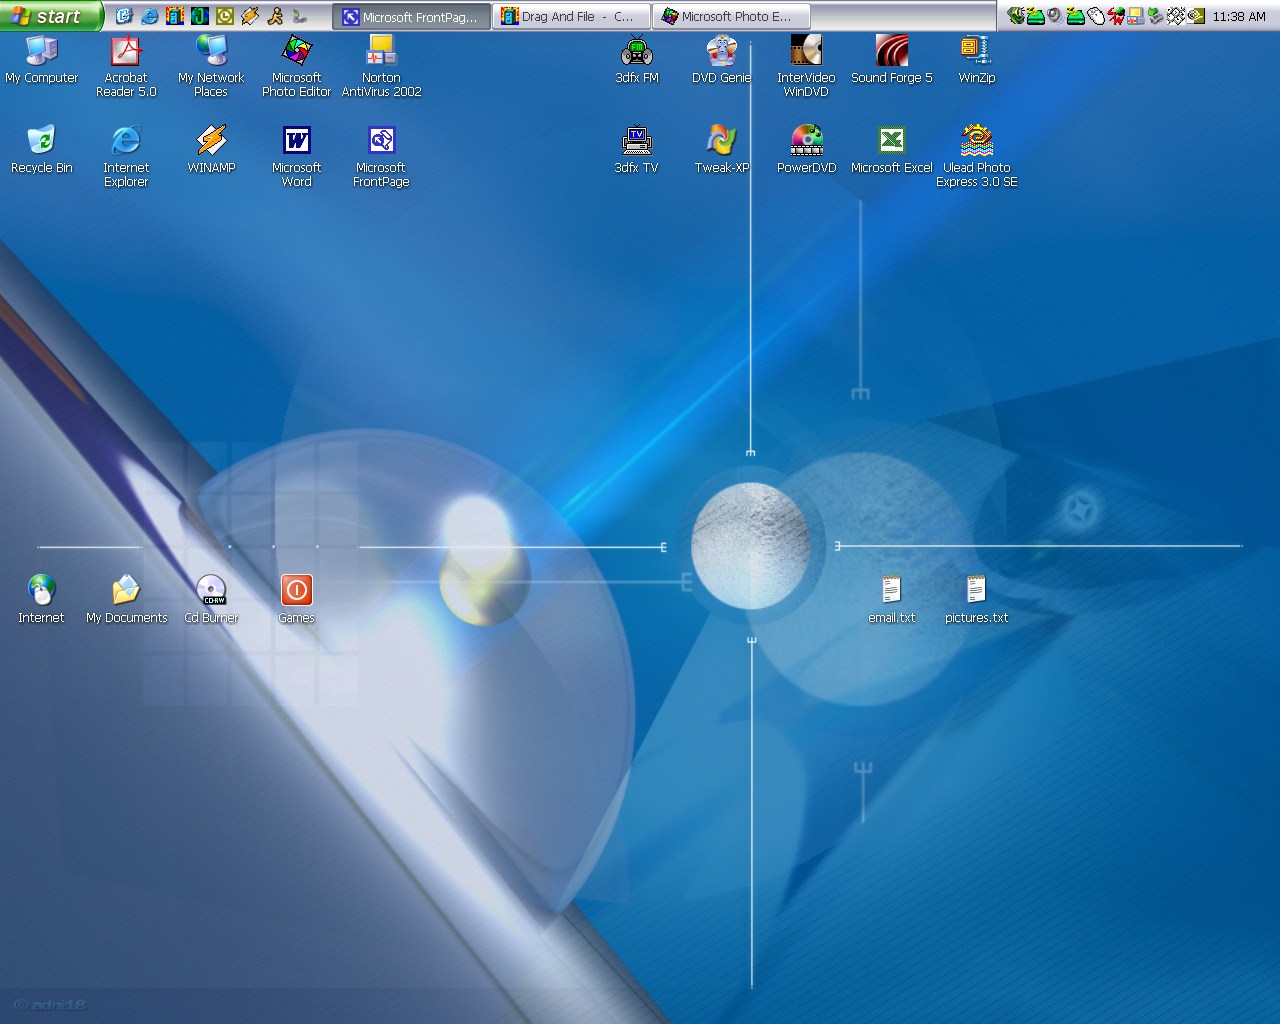Click the Sound Forge 5 icon
Image resolution: width=1280 pixels, height=1024 pixels.
[891, 60]
